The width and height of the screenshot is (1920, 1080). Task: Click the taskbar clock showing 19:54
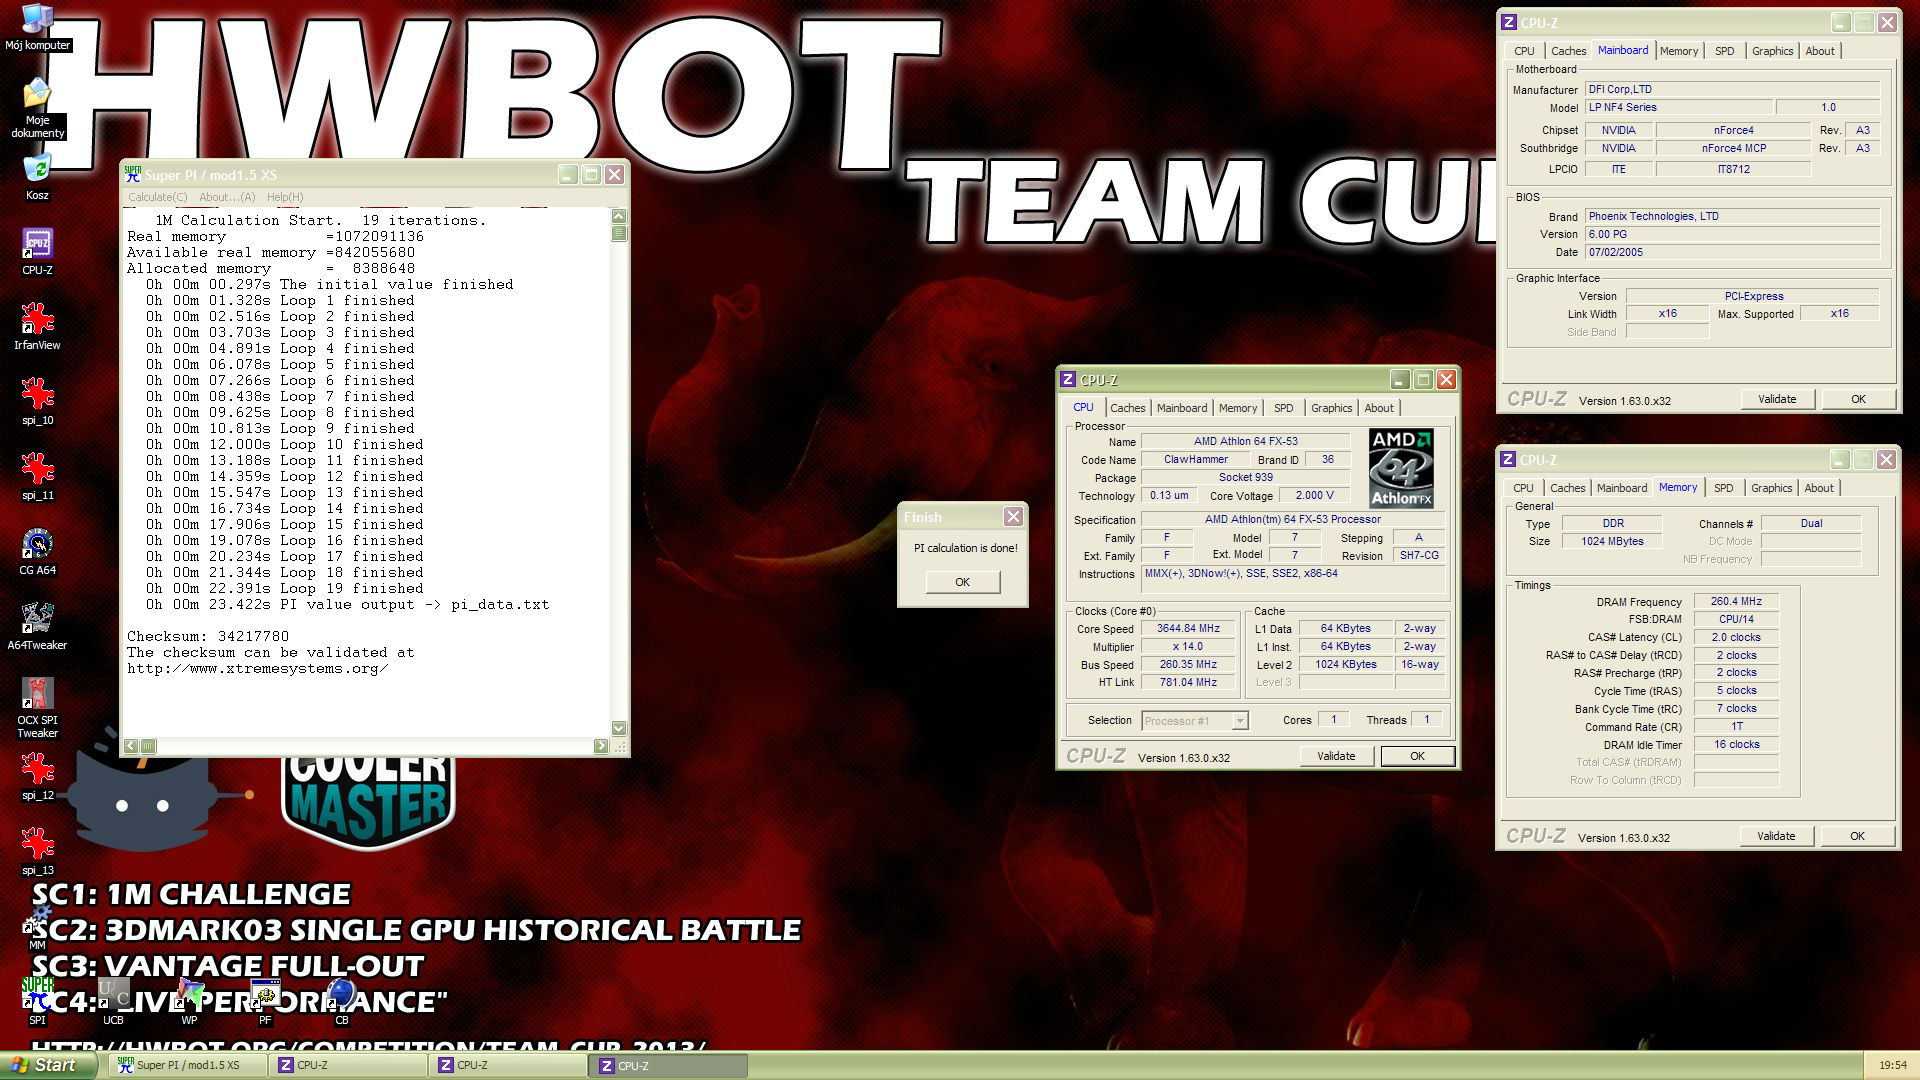[1892, 1066]
